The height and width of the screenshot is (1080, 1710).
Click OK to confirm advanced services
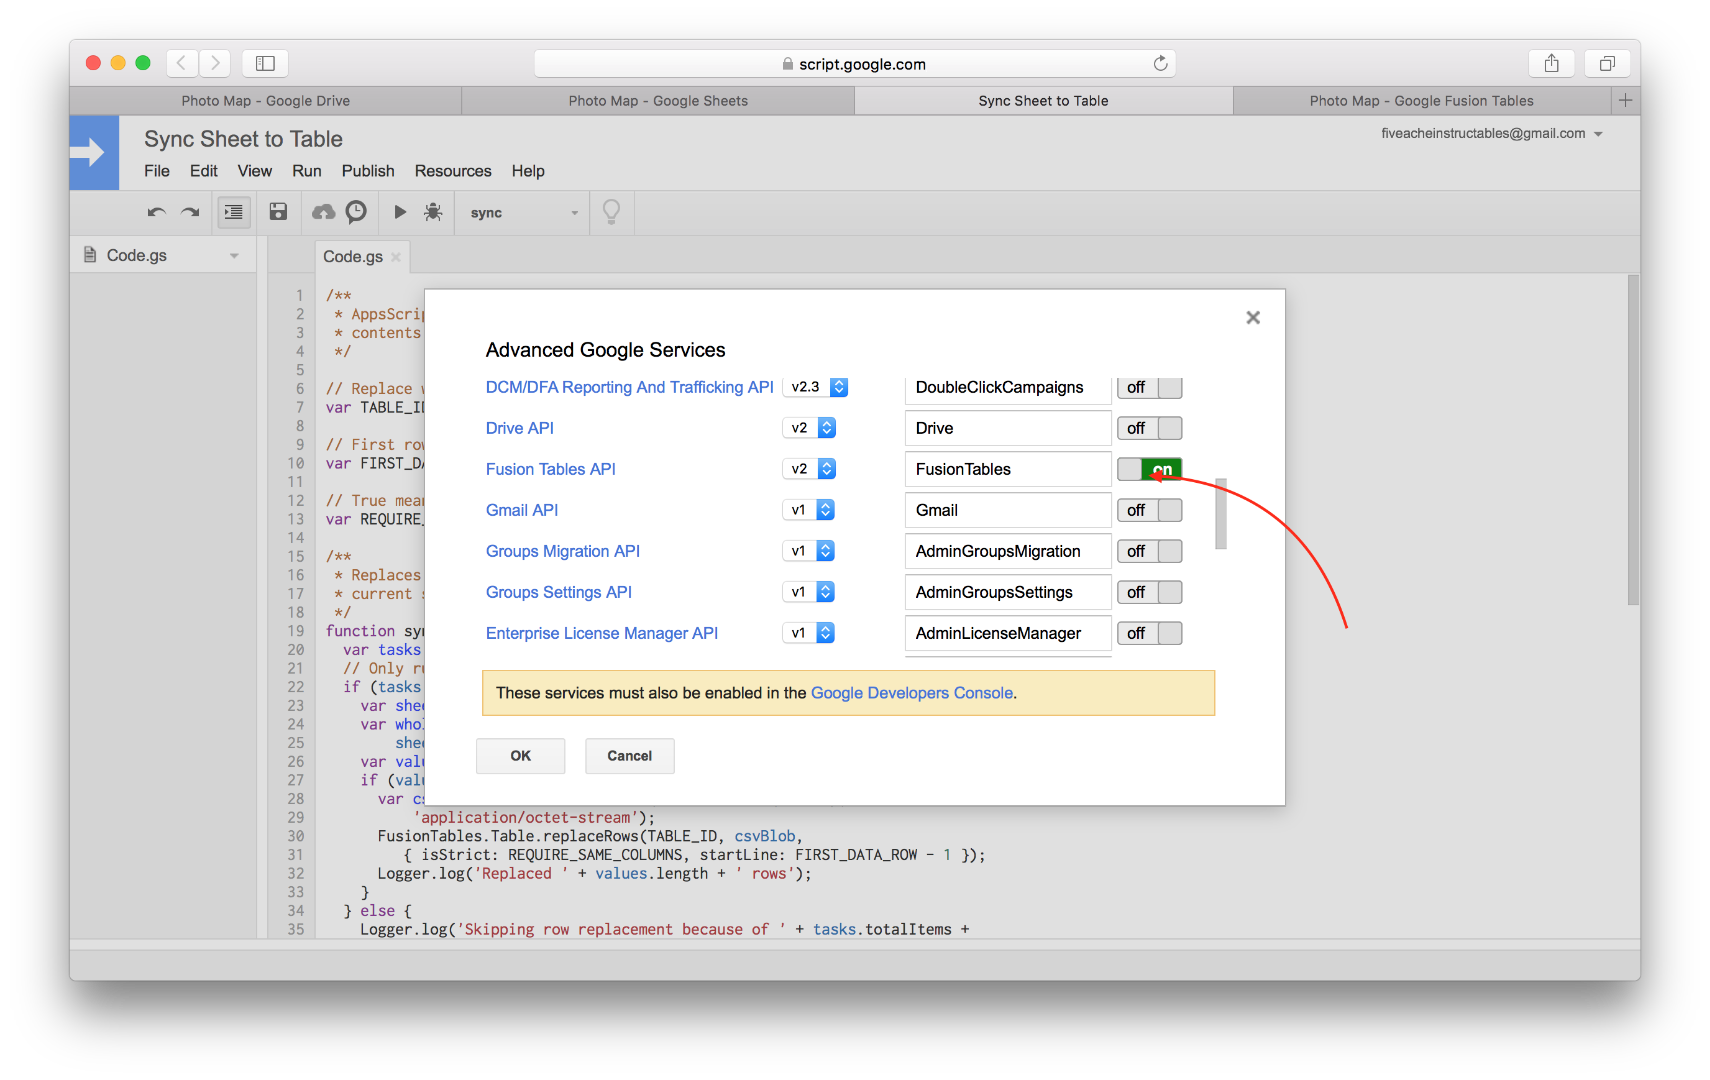click(x=520, y=755)
